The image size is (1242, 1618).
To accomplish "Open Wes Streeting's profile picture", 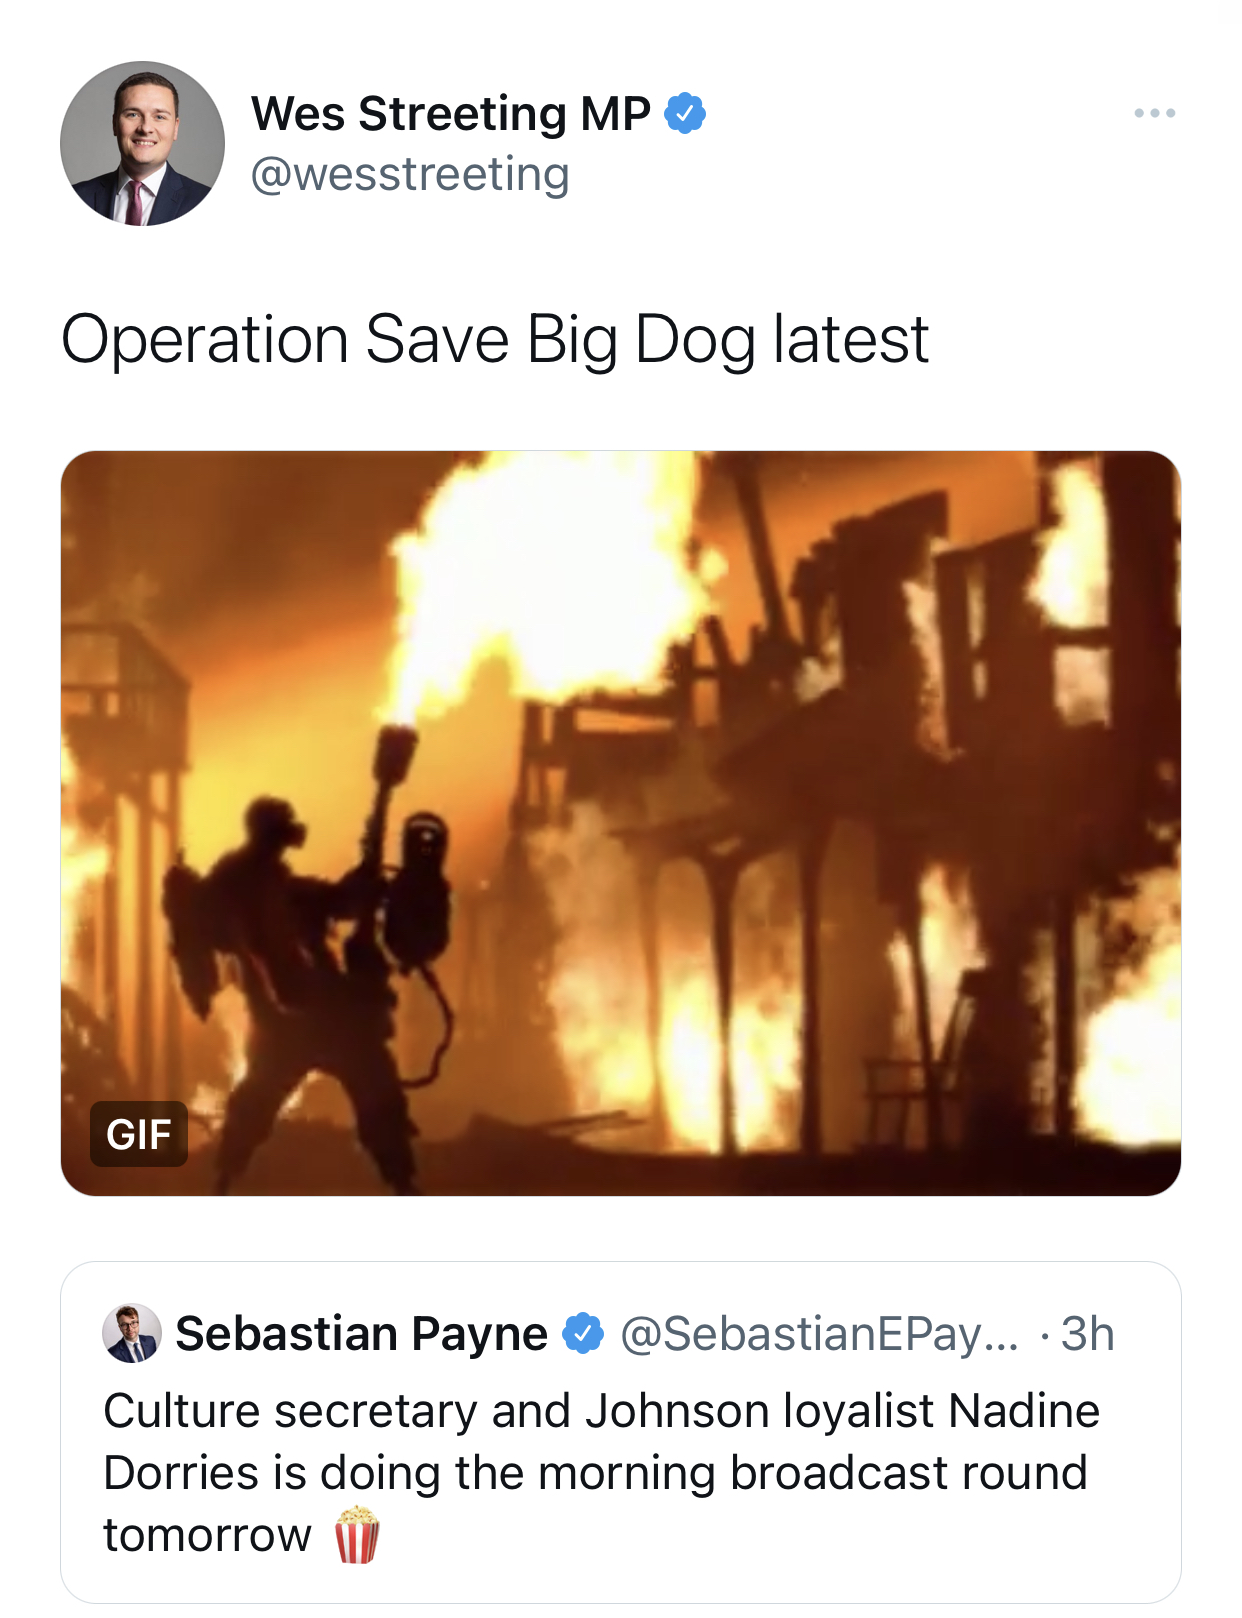I will tap(142, 143).
